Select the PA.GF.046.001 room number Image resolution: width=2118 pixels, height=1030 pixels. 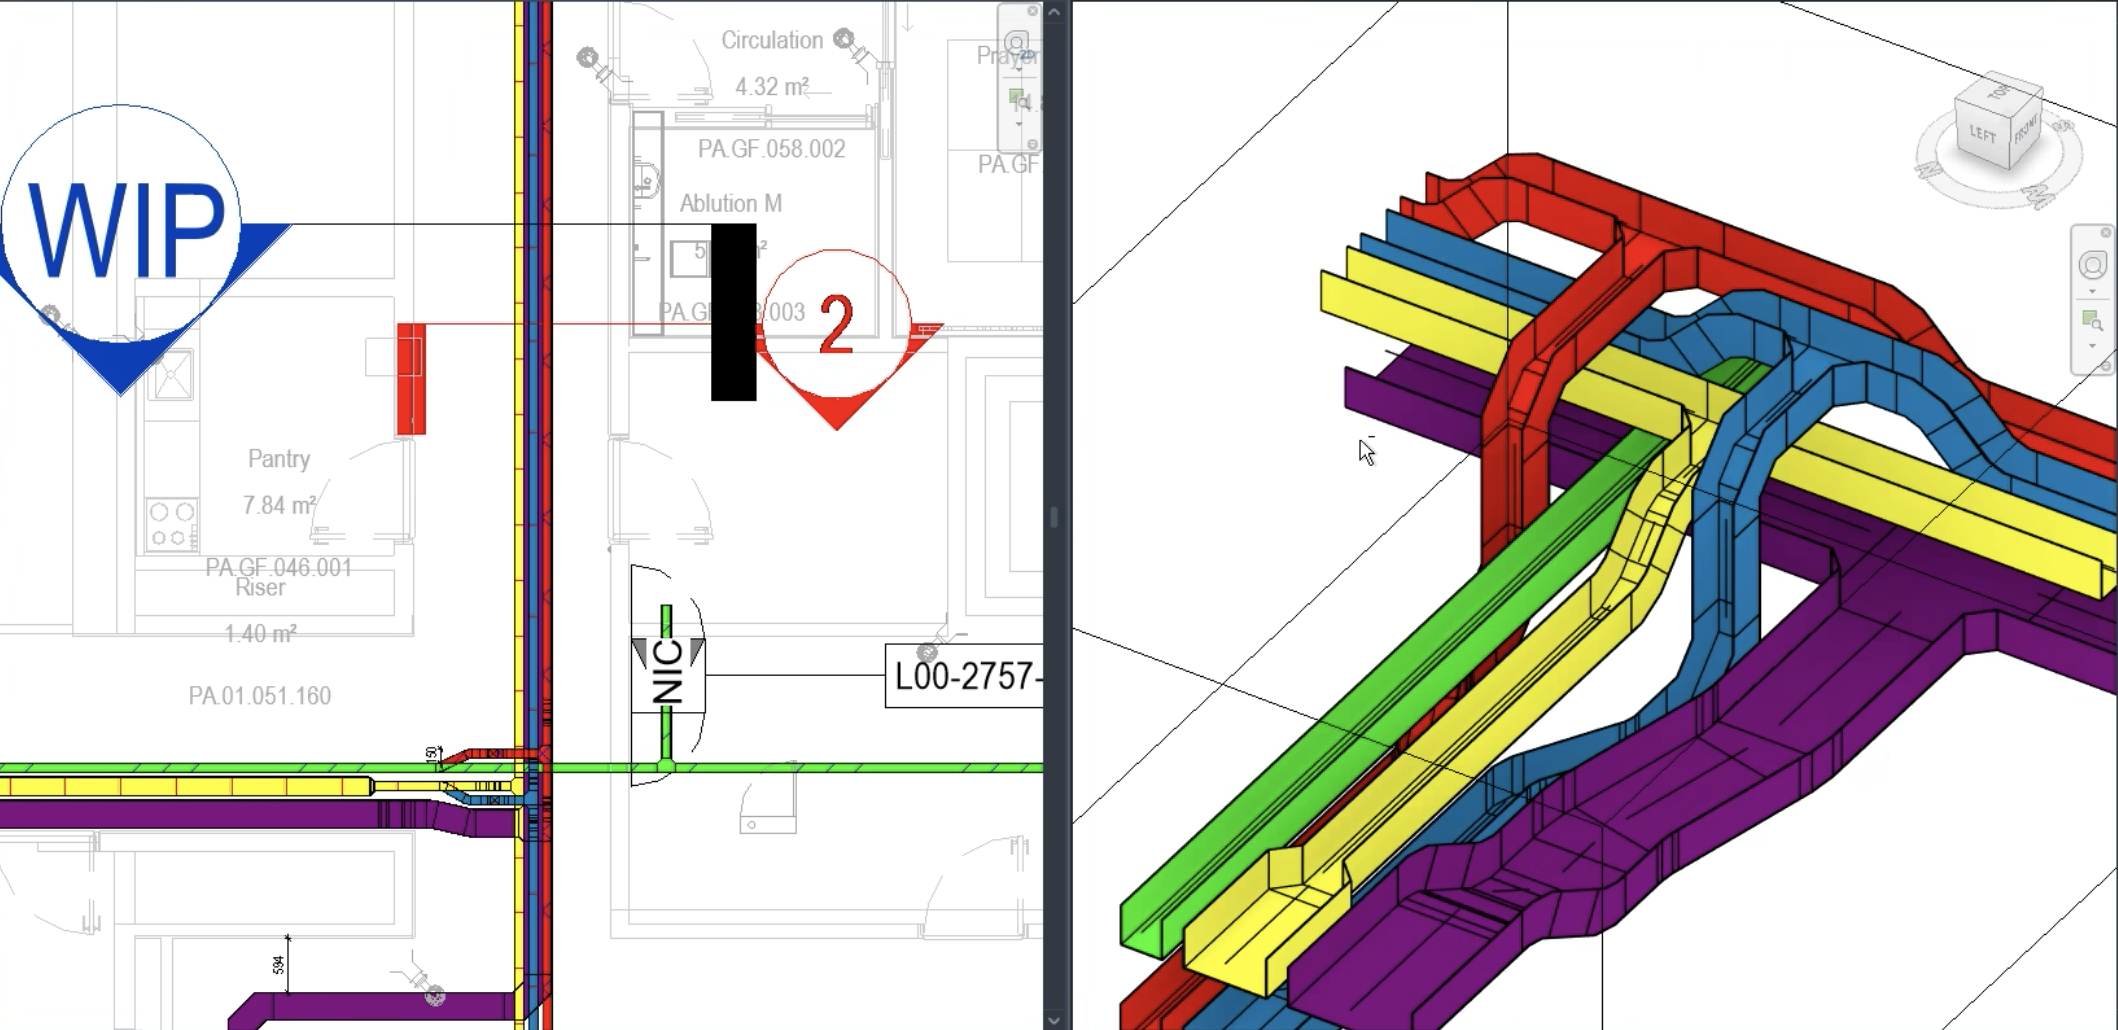point(278,567)
